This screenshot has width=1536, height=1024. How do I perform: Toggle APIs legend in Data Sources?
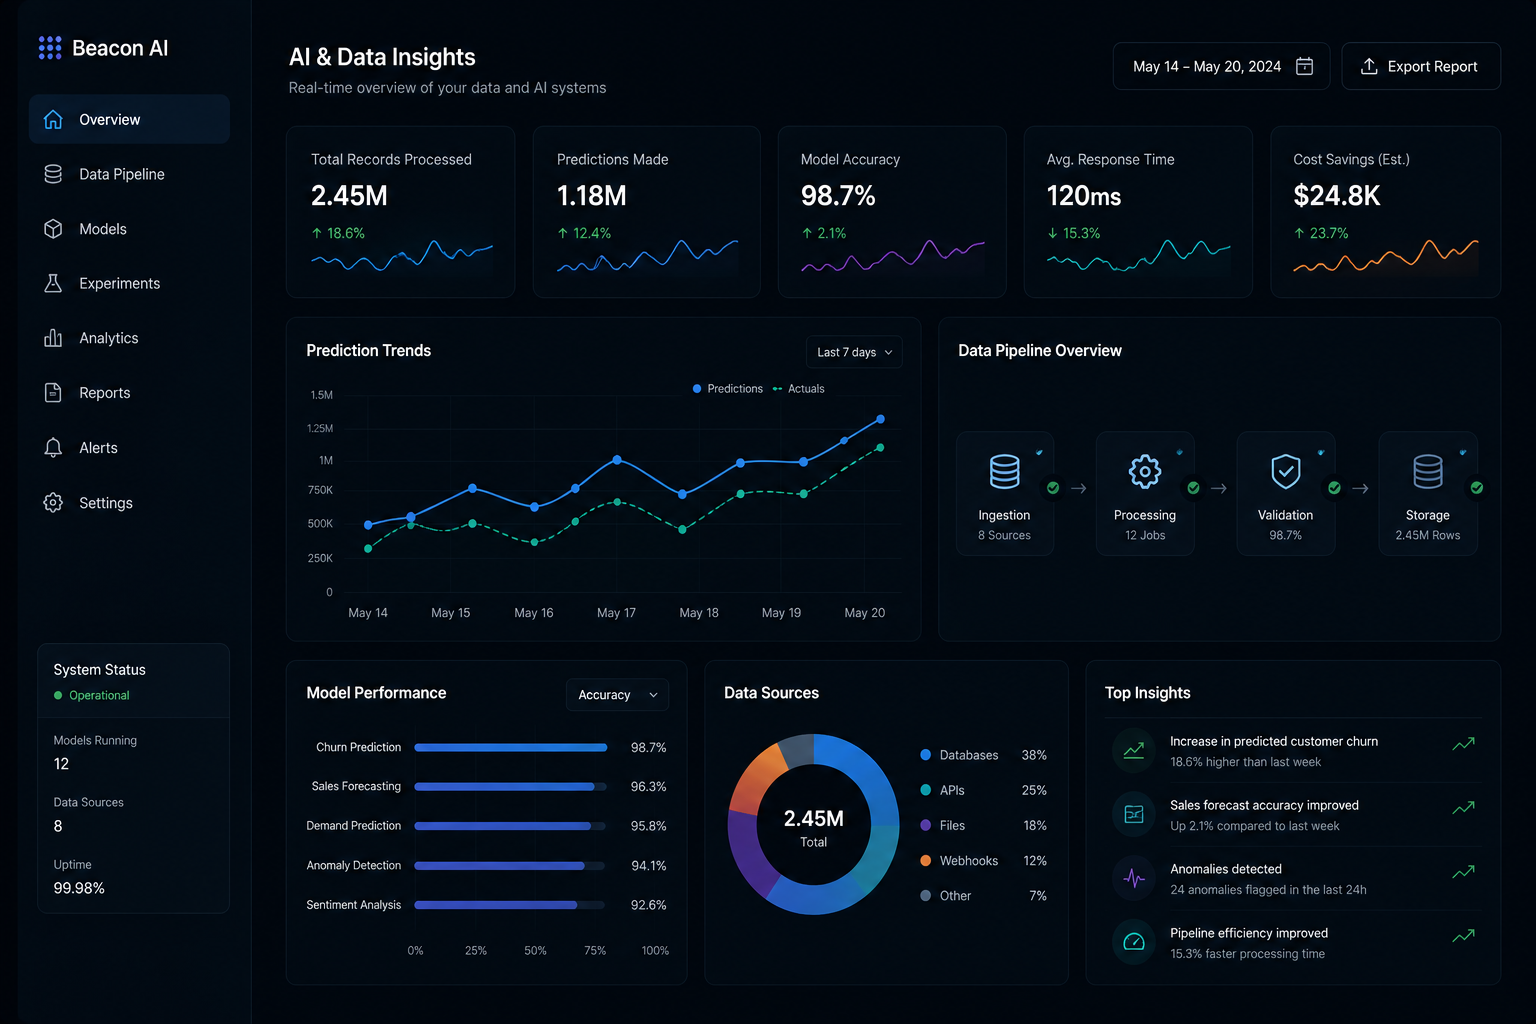point(983,790)
